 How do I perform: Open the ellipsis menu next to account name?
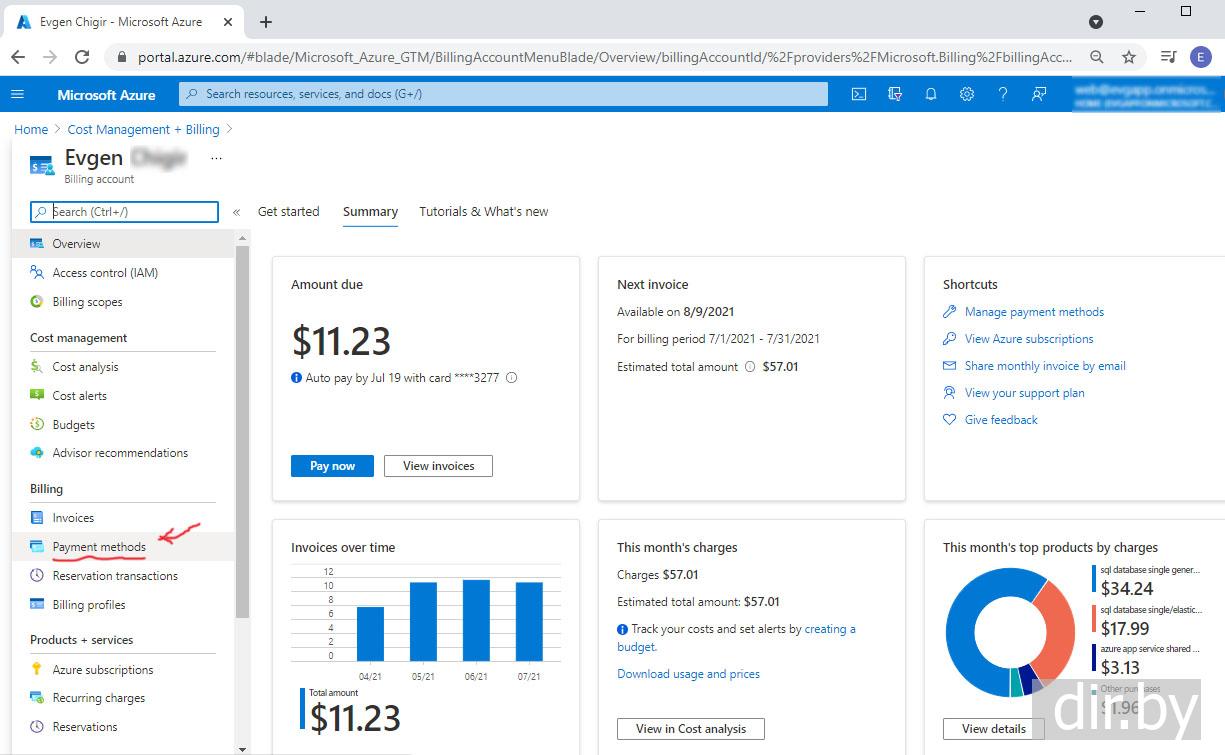(x=216, y=158)
